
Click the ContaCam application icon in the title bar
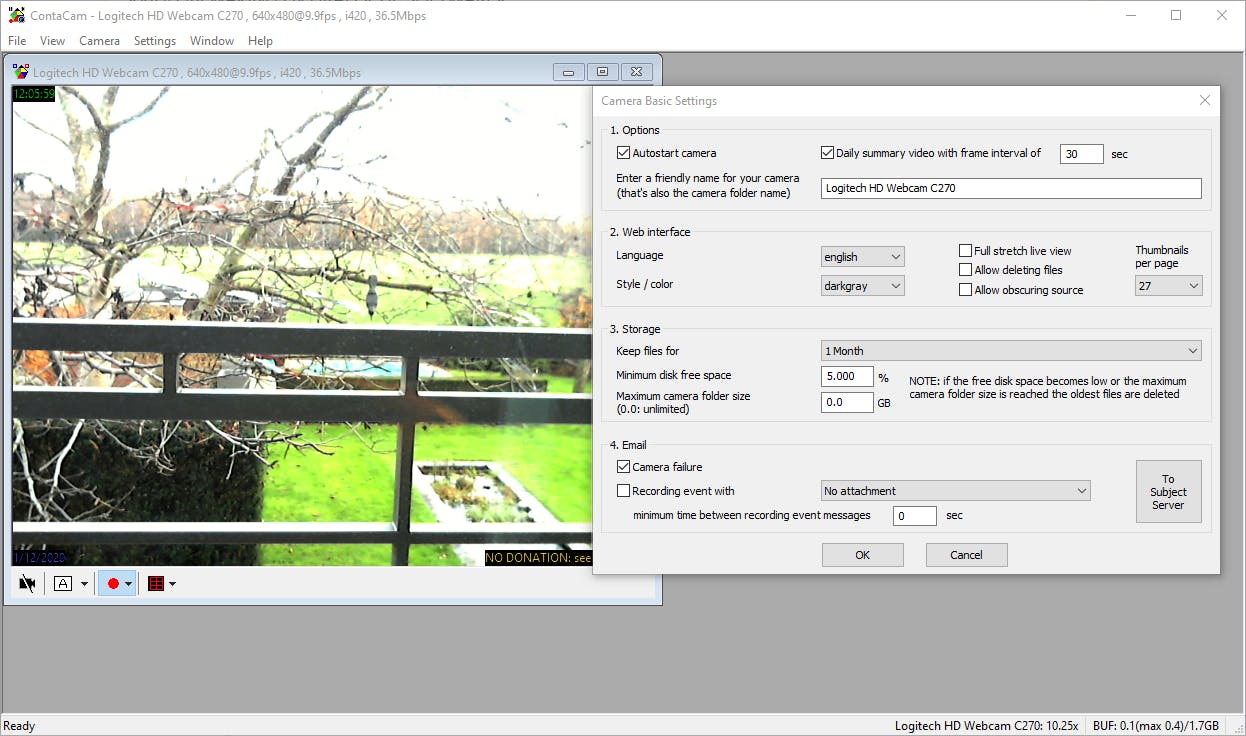(16, 15)
